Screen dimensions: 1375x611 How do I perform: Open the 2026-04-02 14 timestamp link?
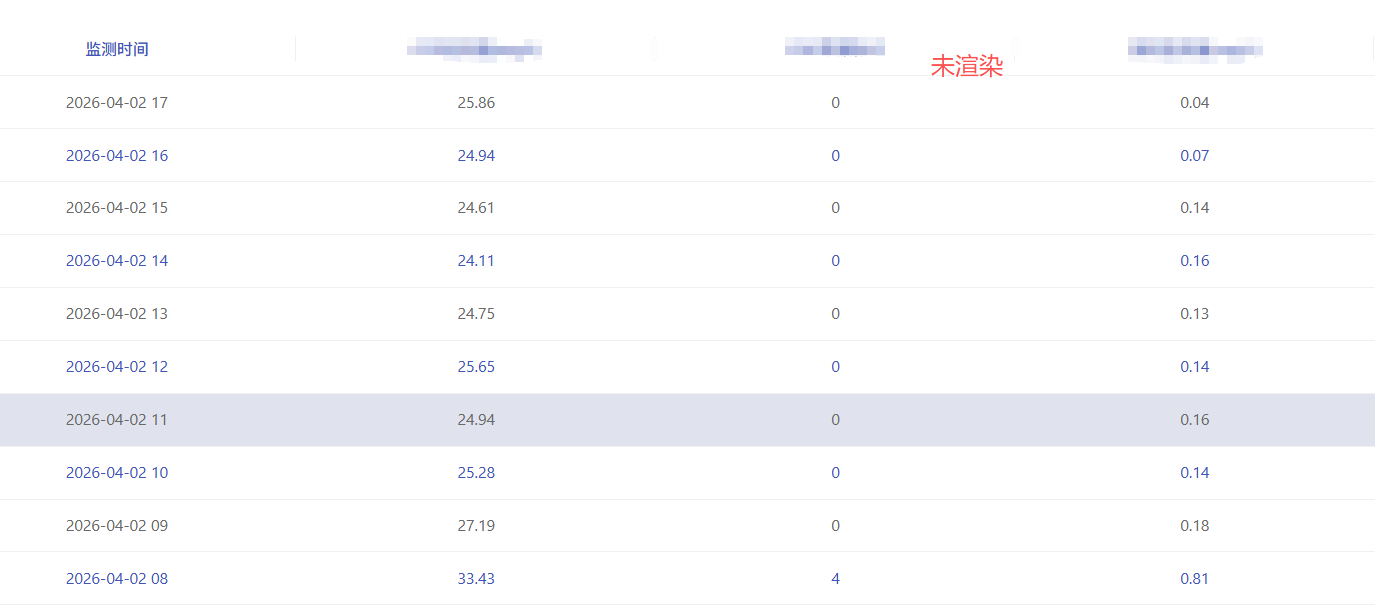pyautogui.click(x=117, y=261)
